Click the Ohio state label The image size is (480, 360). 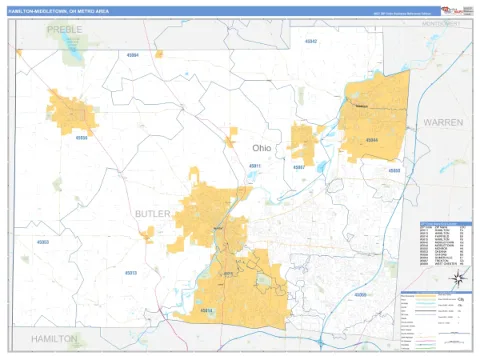[262, 148]
